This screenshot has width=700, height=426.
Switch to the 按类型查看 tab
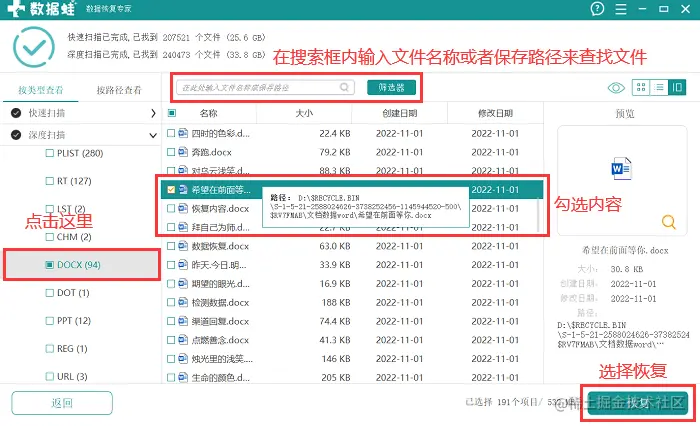coord(41,90)
